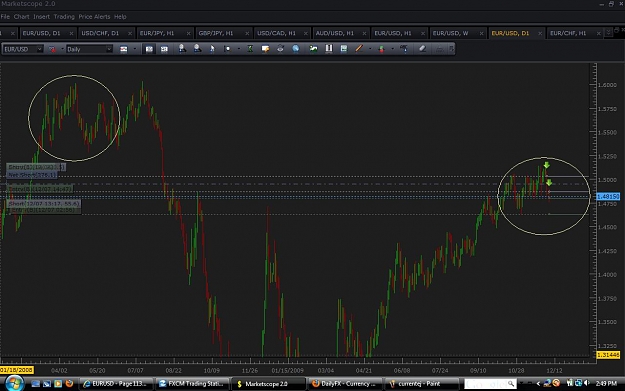Click the Net Short position label on chart
This screenshot has width=625, height=391.
click(32, 175)
